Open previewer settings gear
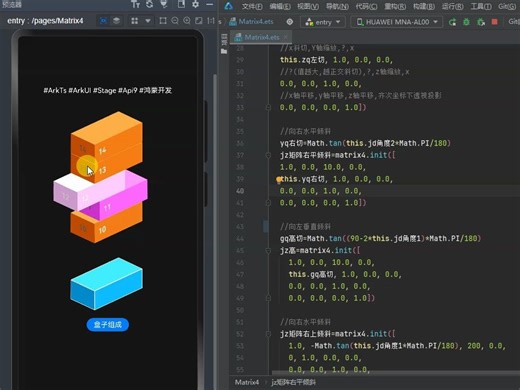 pos(195,4)
